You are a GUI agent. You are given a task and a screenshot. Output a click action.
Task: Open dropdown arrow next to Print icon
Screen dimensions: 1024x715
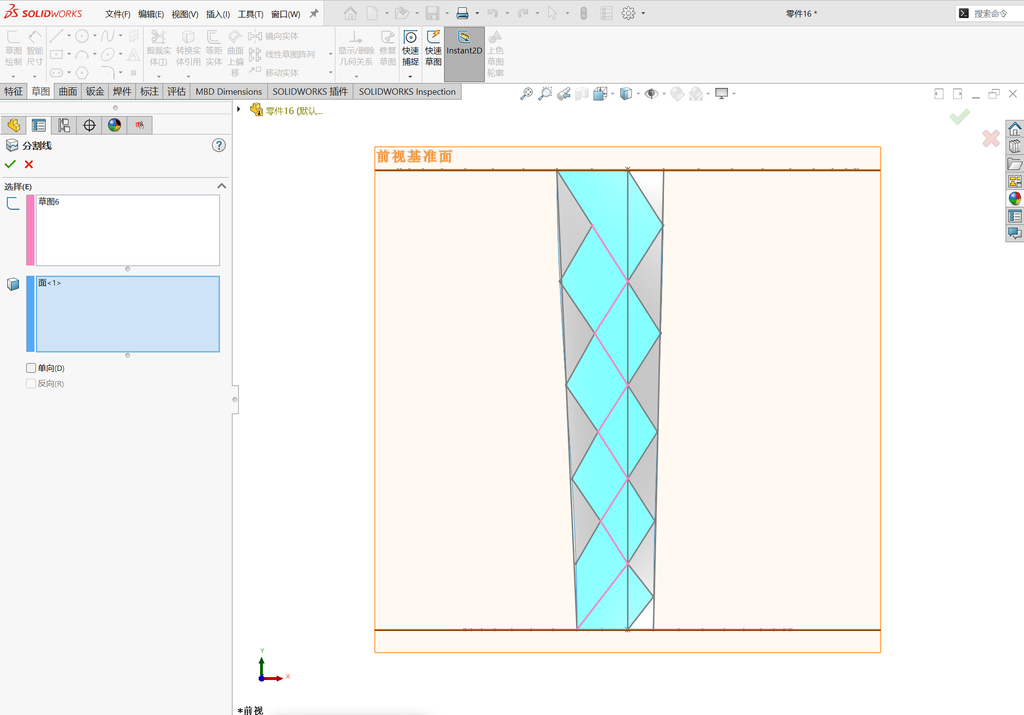[x=477, y=13]
